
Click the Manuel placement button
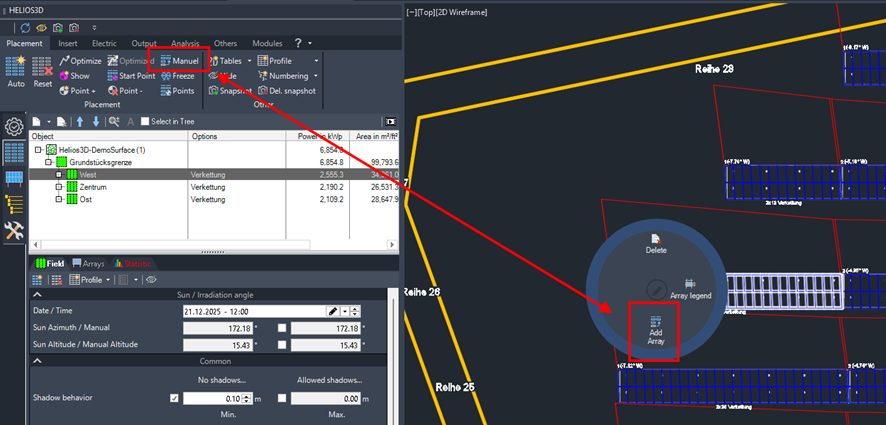179,60
